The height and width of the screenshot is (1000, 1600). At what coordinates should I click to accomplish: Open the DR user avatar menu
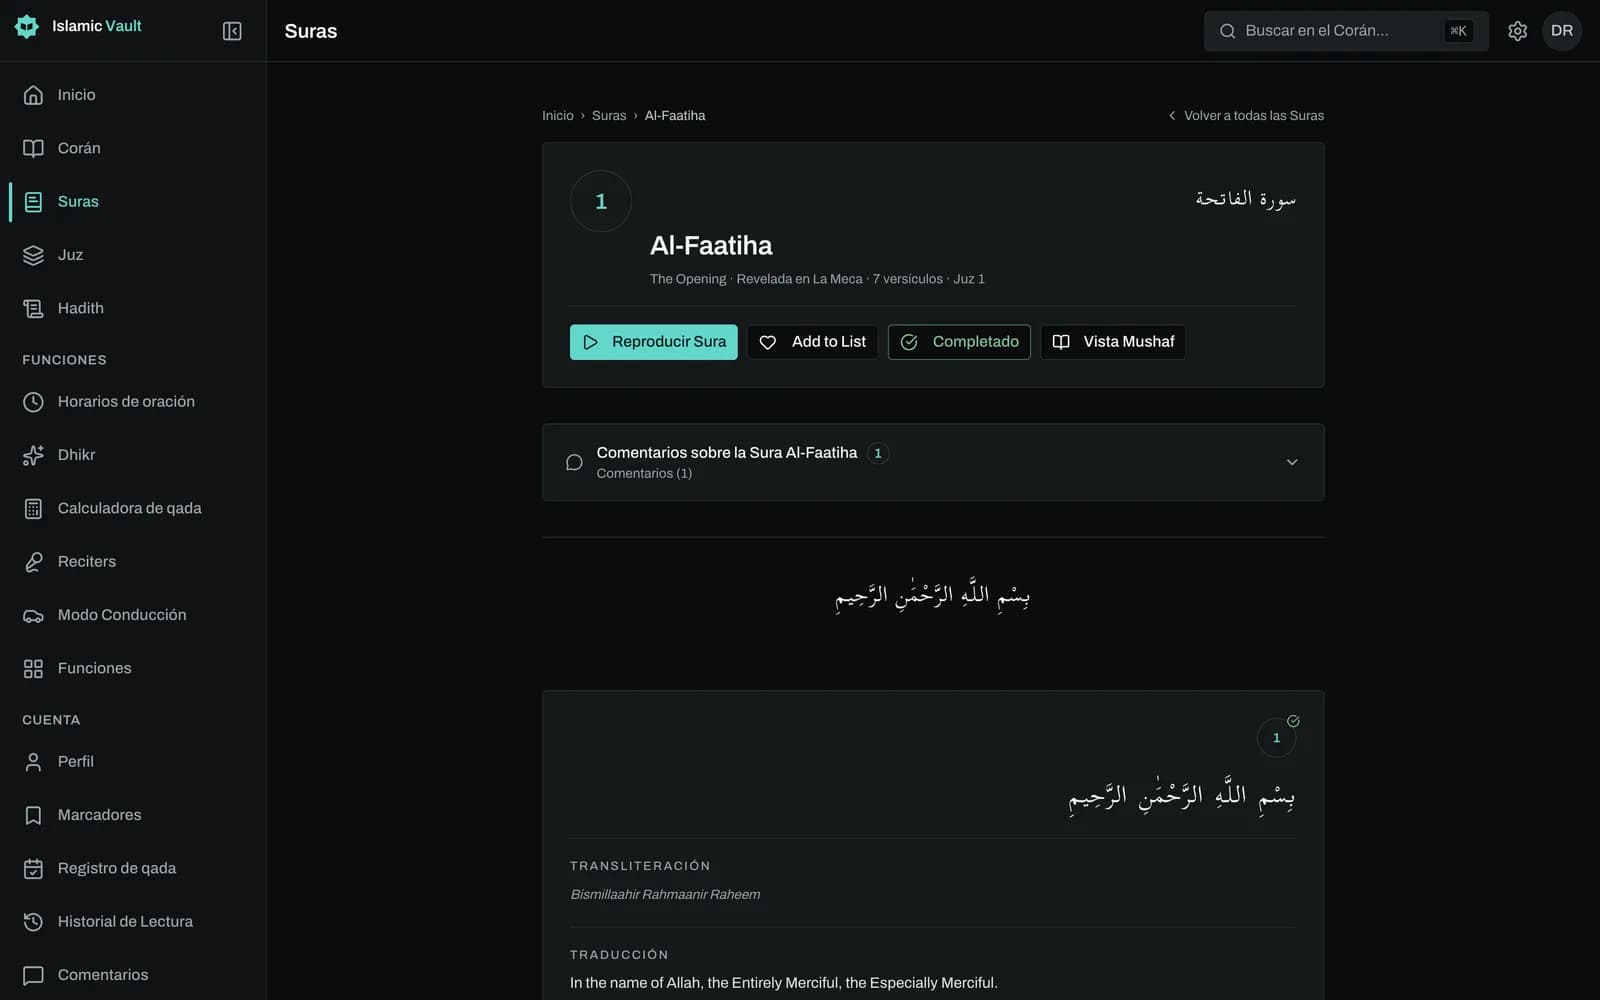[x=1562, y=31]
